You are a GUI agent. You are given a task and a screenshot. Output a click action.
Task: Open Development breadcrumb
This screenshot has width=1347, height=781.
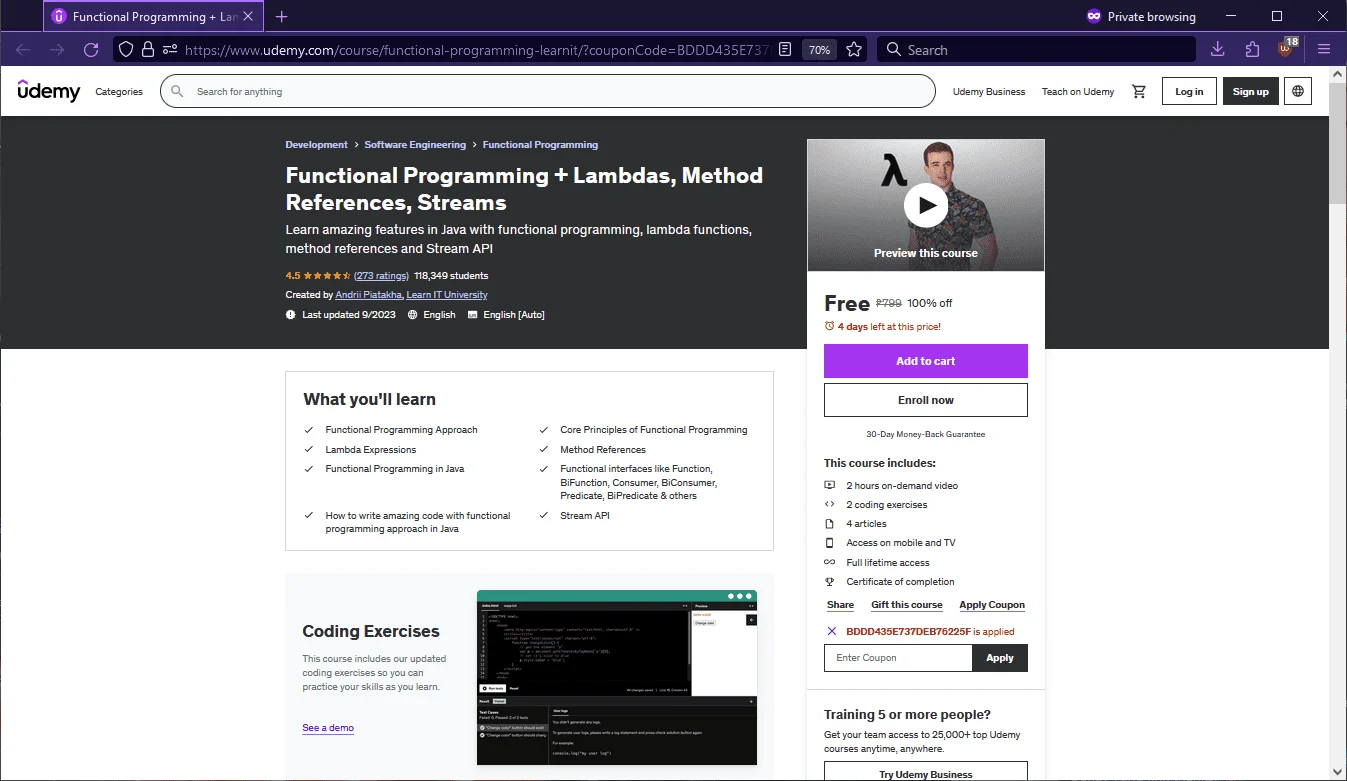tap(316, 145)
